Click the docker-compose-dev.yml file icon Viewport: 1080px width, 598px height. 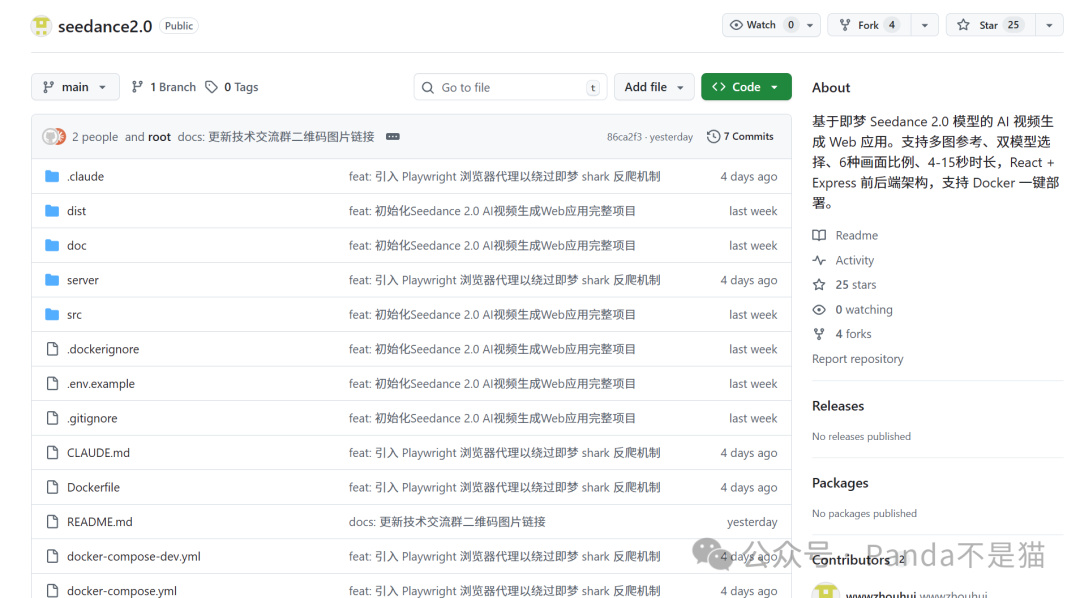[52, 556]
